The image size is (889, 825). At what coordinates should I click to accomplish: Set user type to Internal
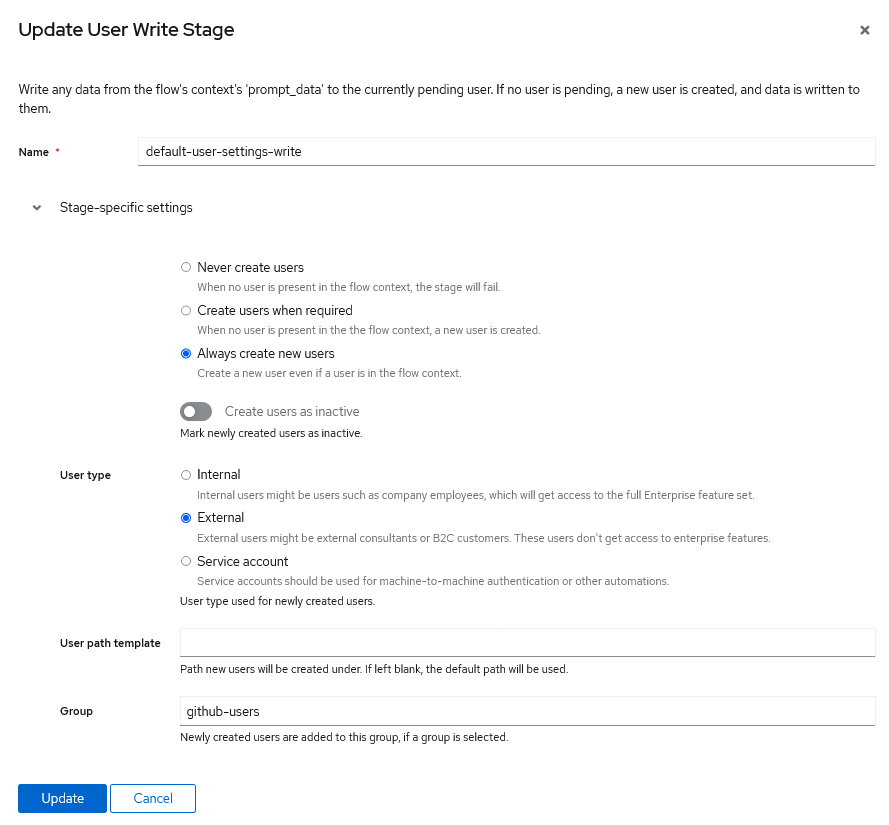point(186,475)
